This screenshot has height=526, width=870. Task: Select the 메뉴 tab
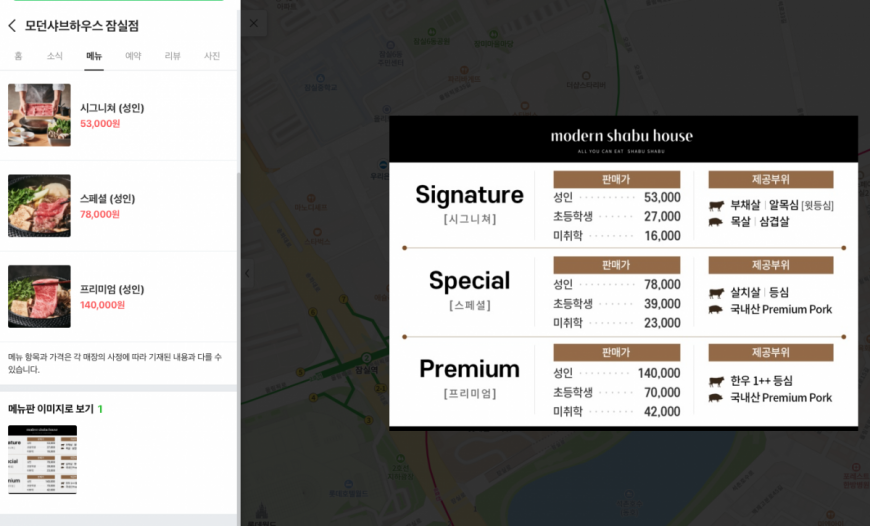(94, 55)
